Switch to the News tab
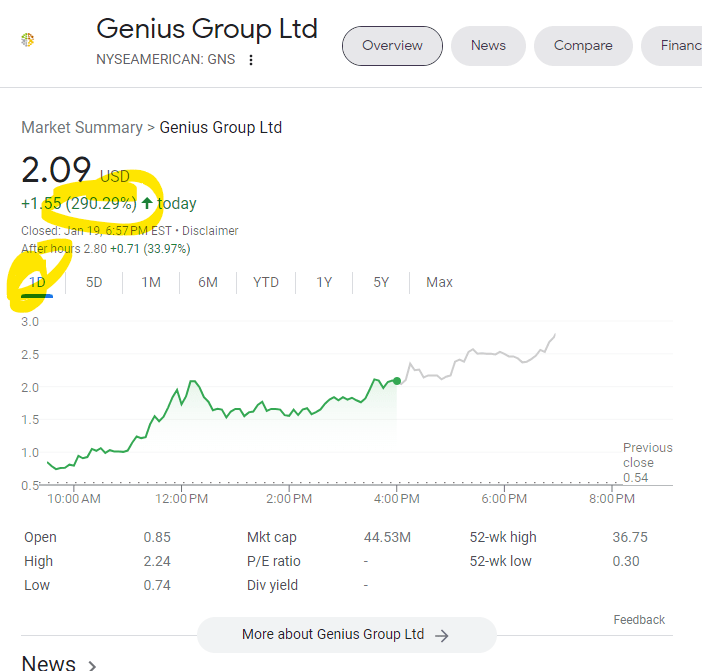The image size is (702, 671). tap(488, 45)
